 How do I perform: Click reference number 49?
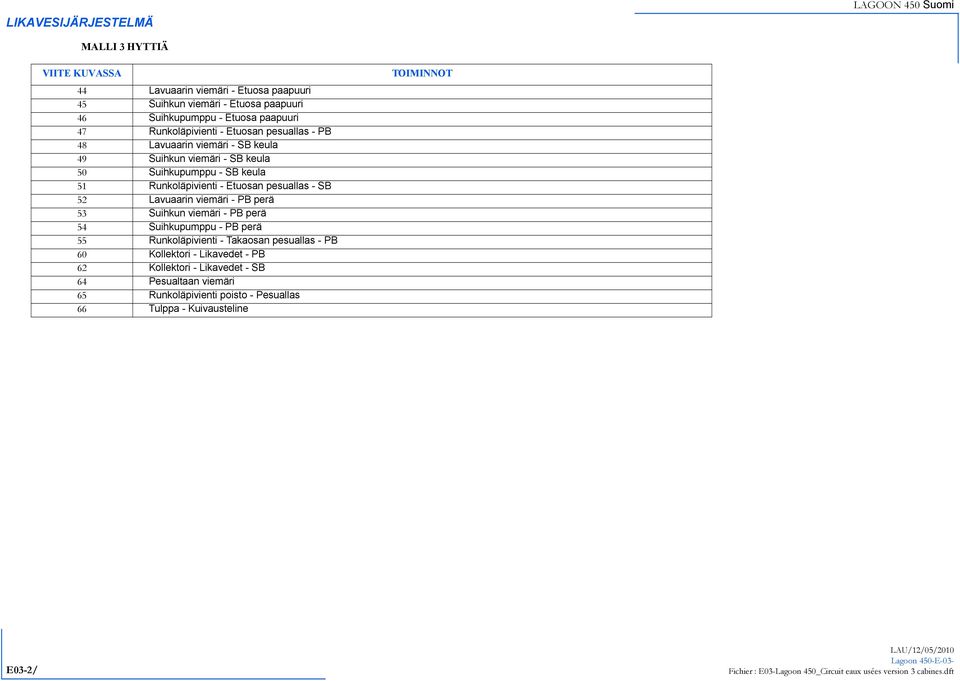coord(82,159)
